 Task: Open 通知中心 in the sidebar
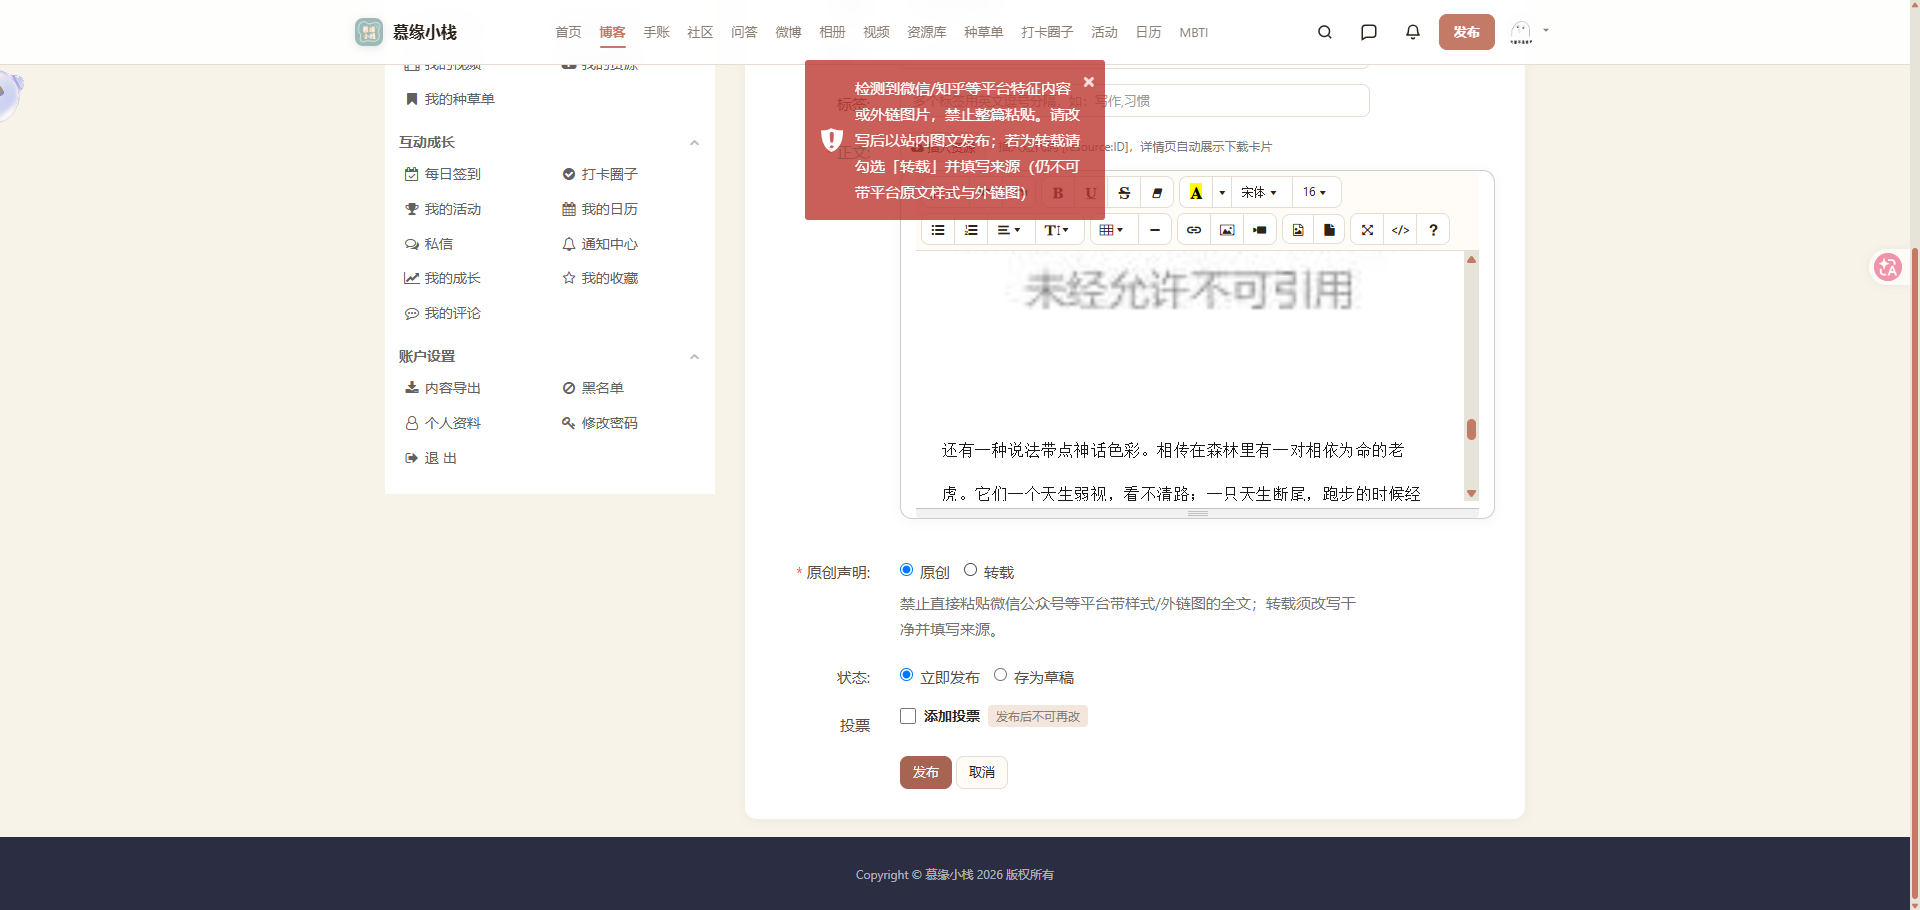(x=599, y=244)
